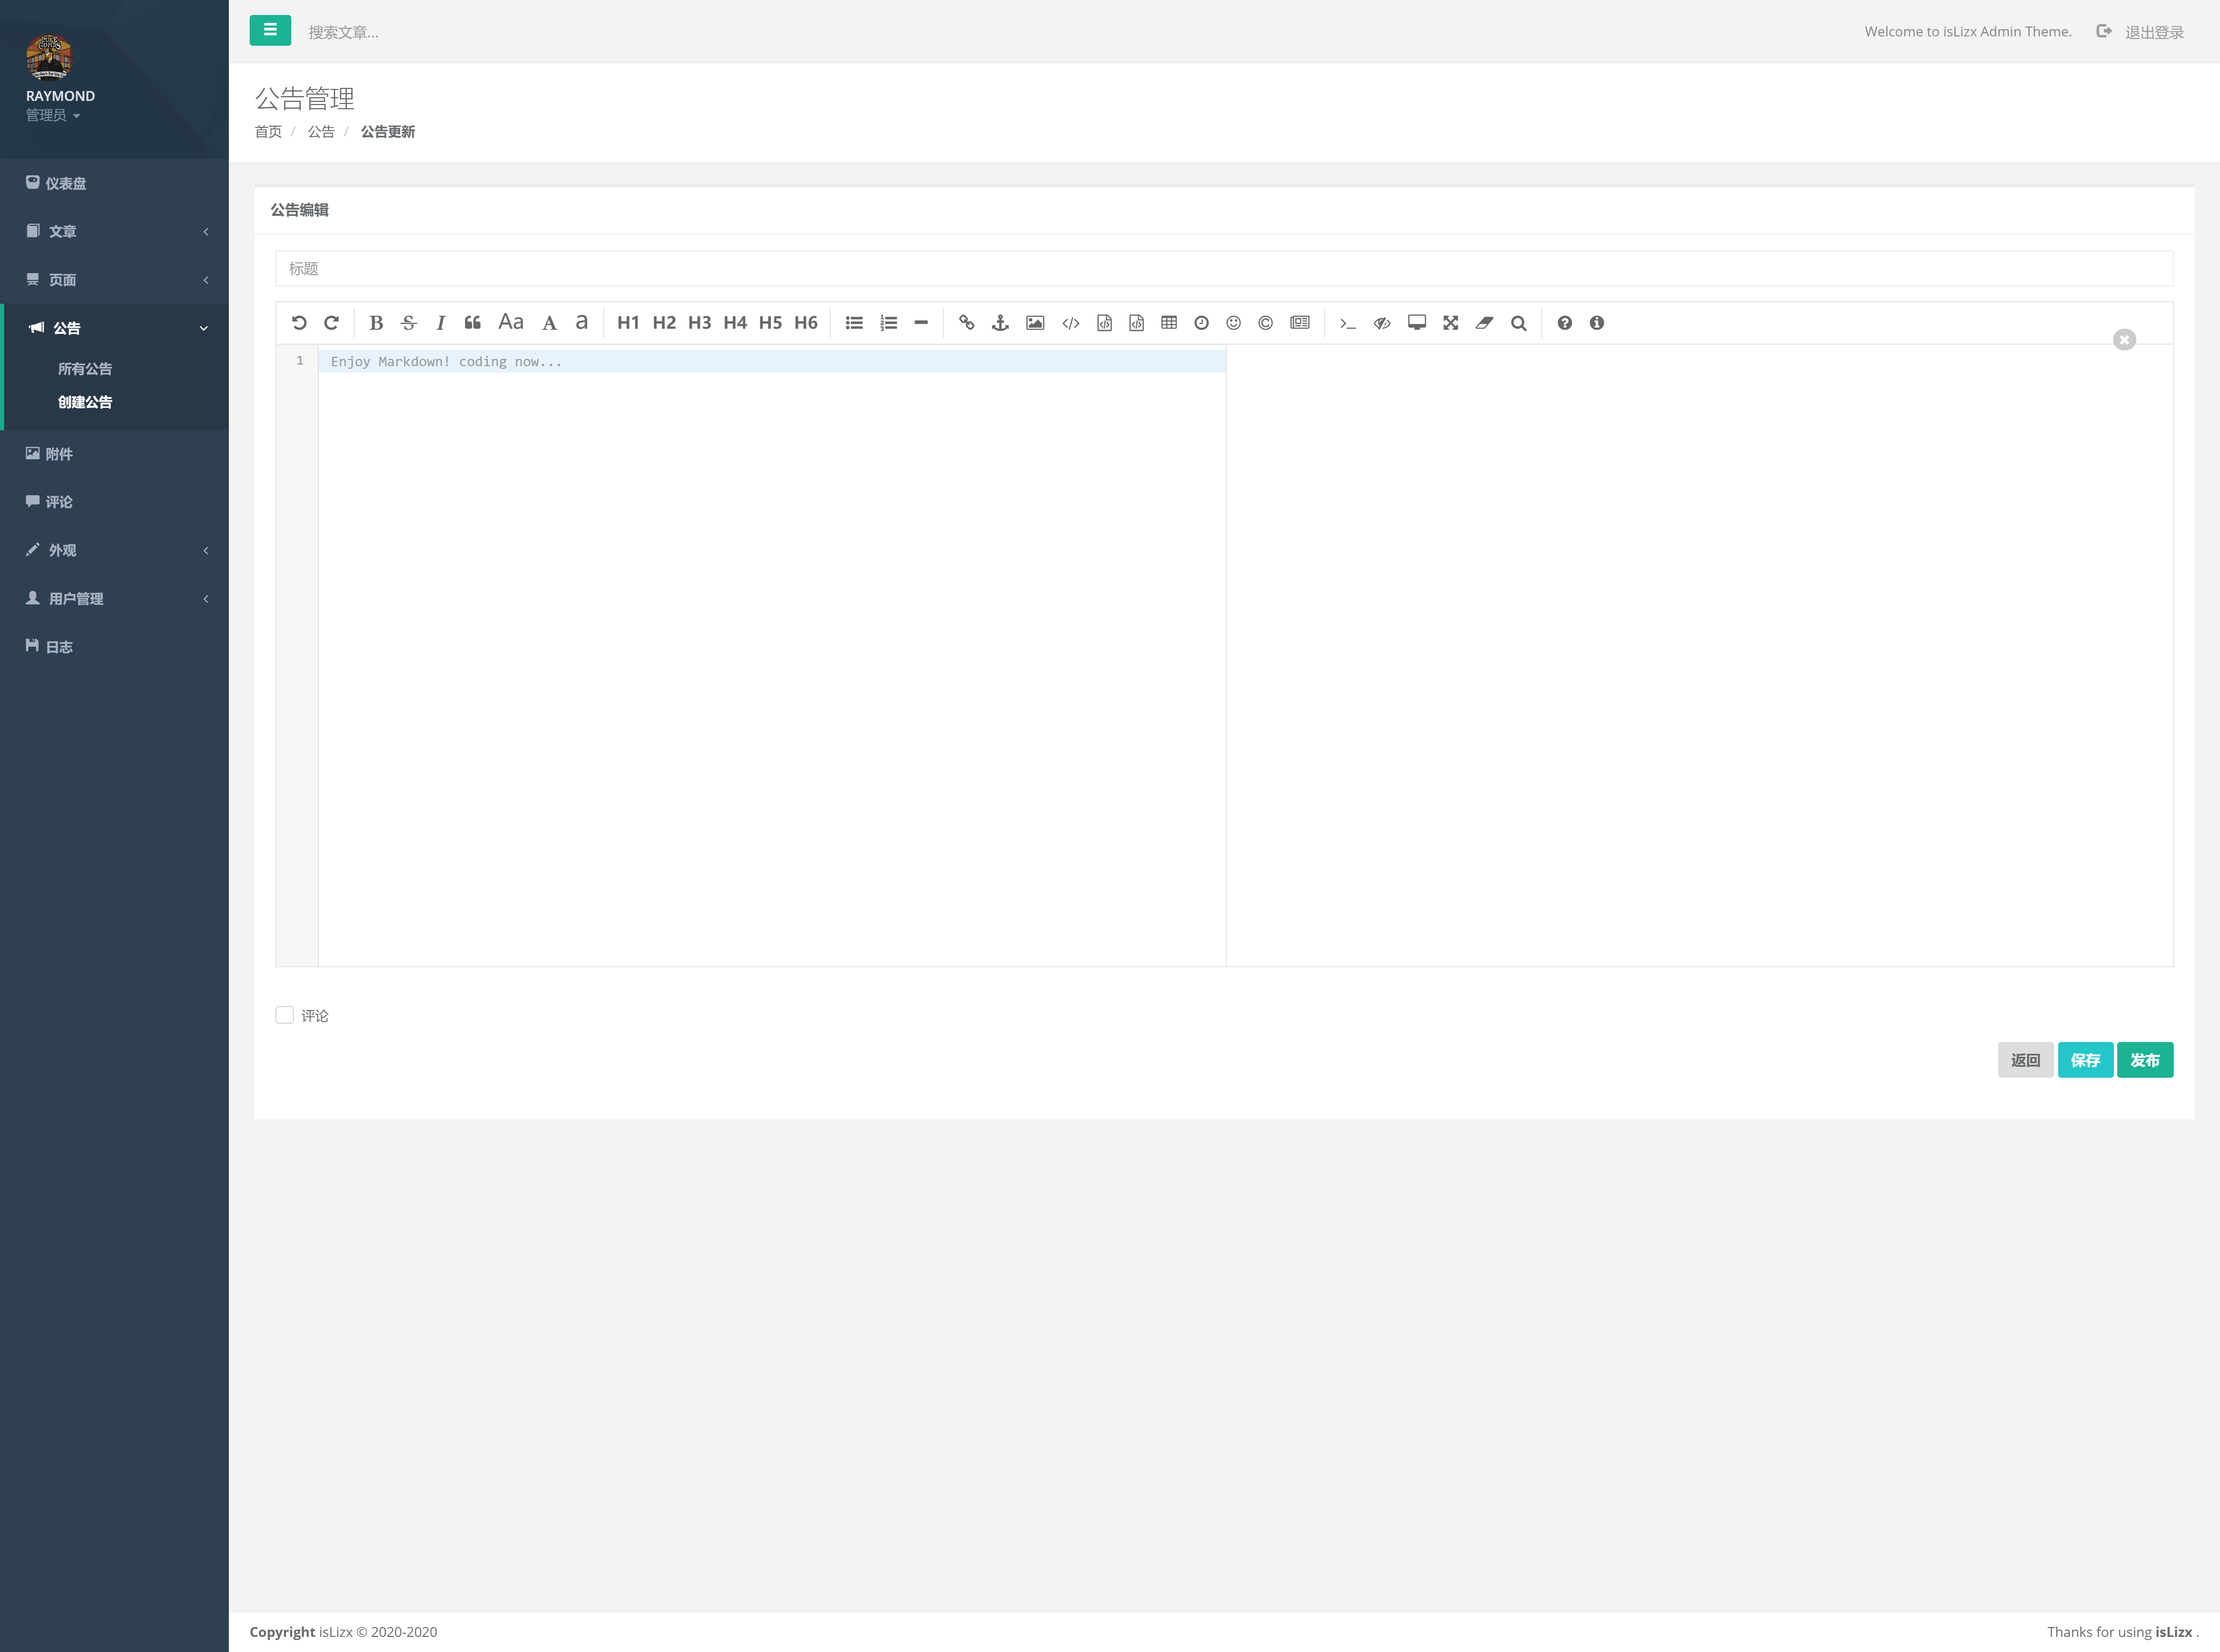Viewport: 2220px width, 1652px height.
Task: Insert an image via the picture icon
Action: pyautogui.click(x=1035, y=323)
